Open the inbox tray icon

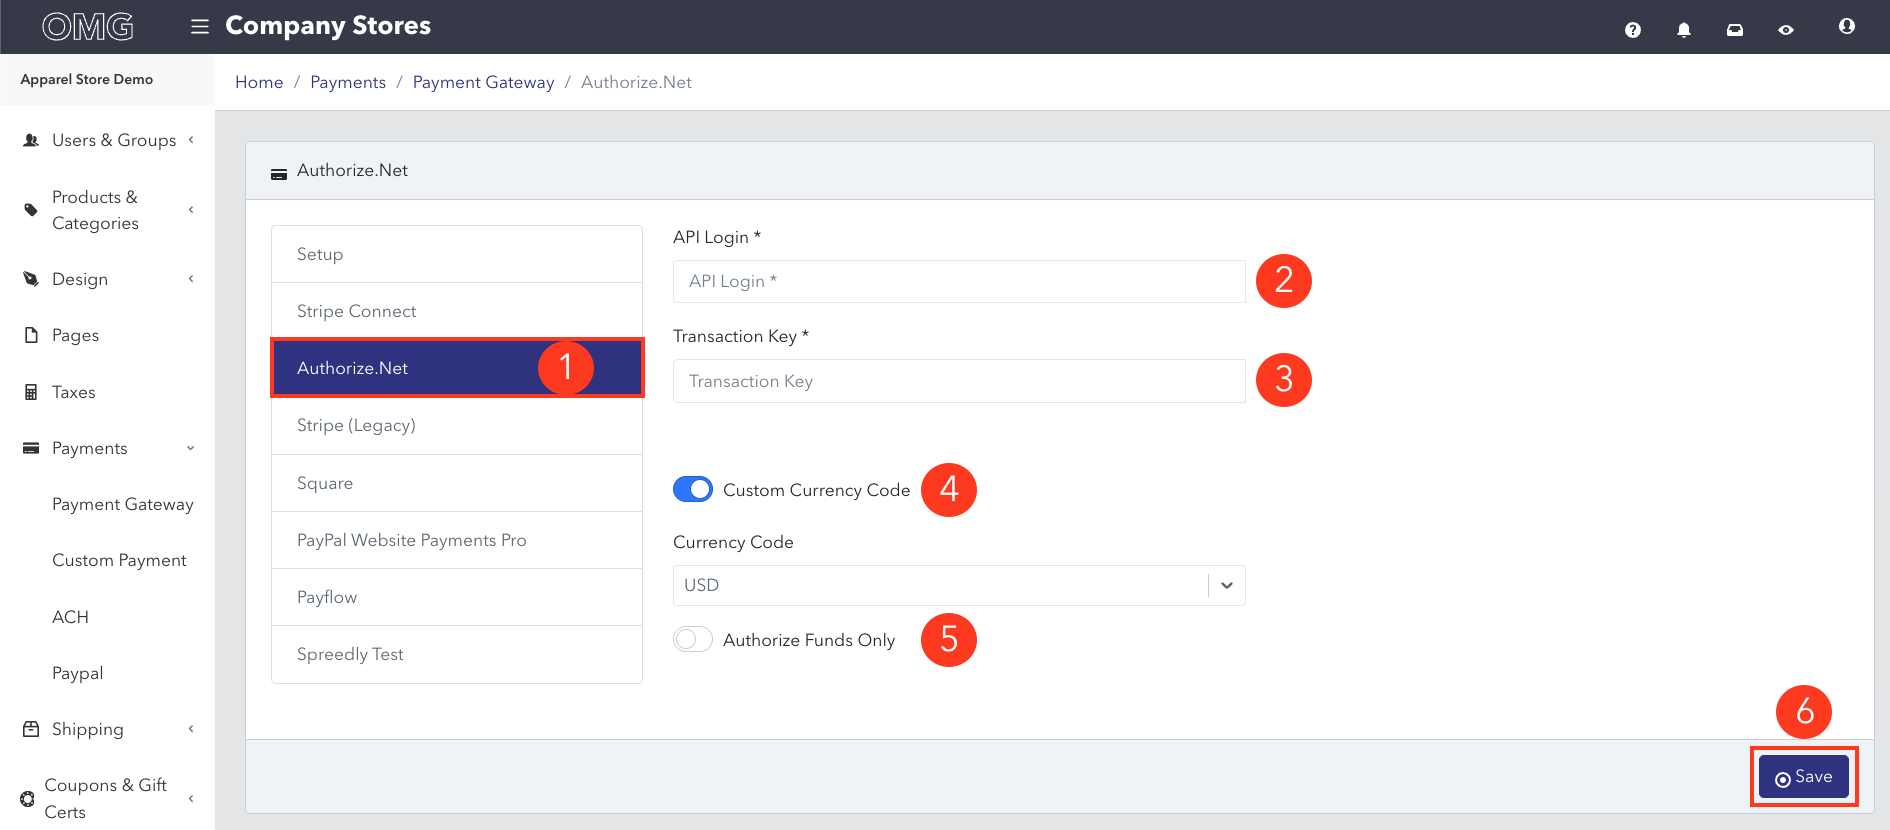pos(1735,30)
